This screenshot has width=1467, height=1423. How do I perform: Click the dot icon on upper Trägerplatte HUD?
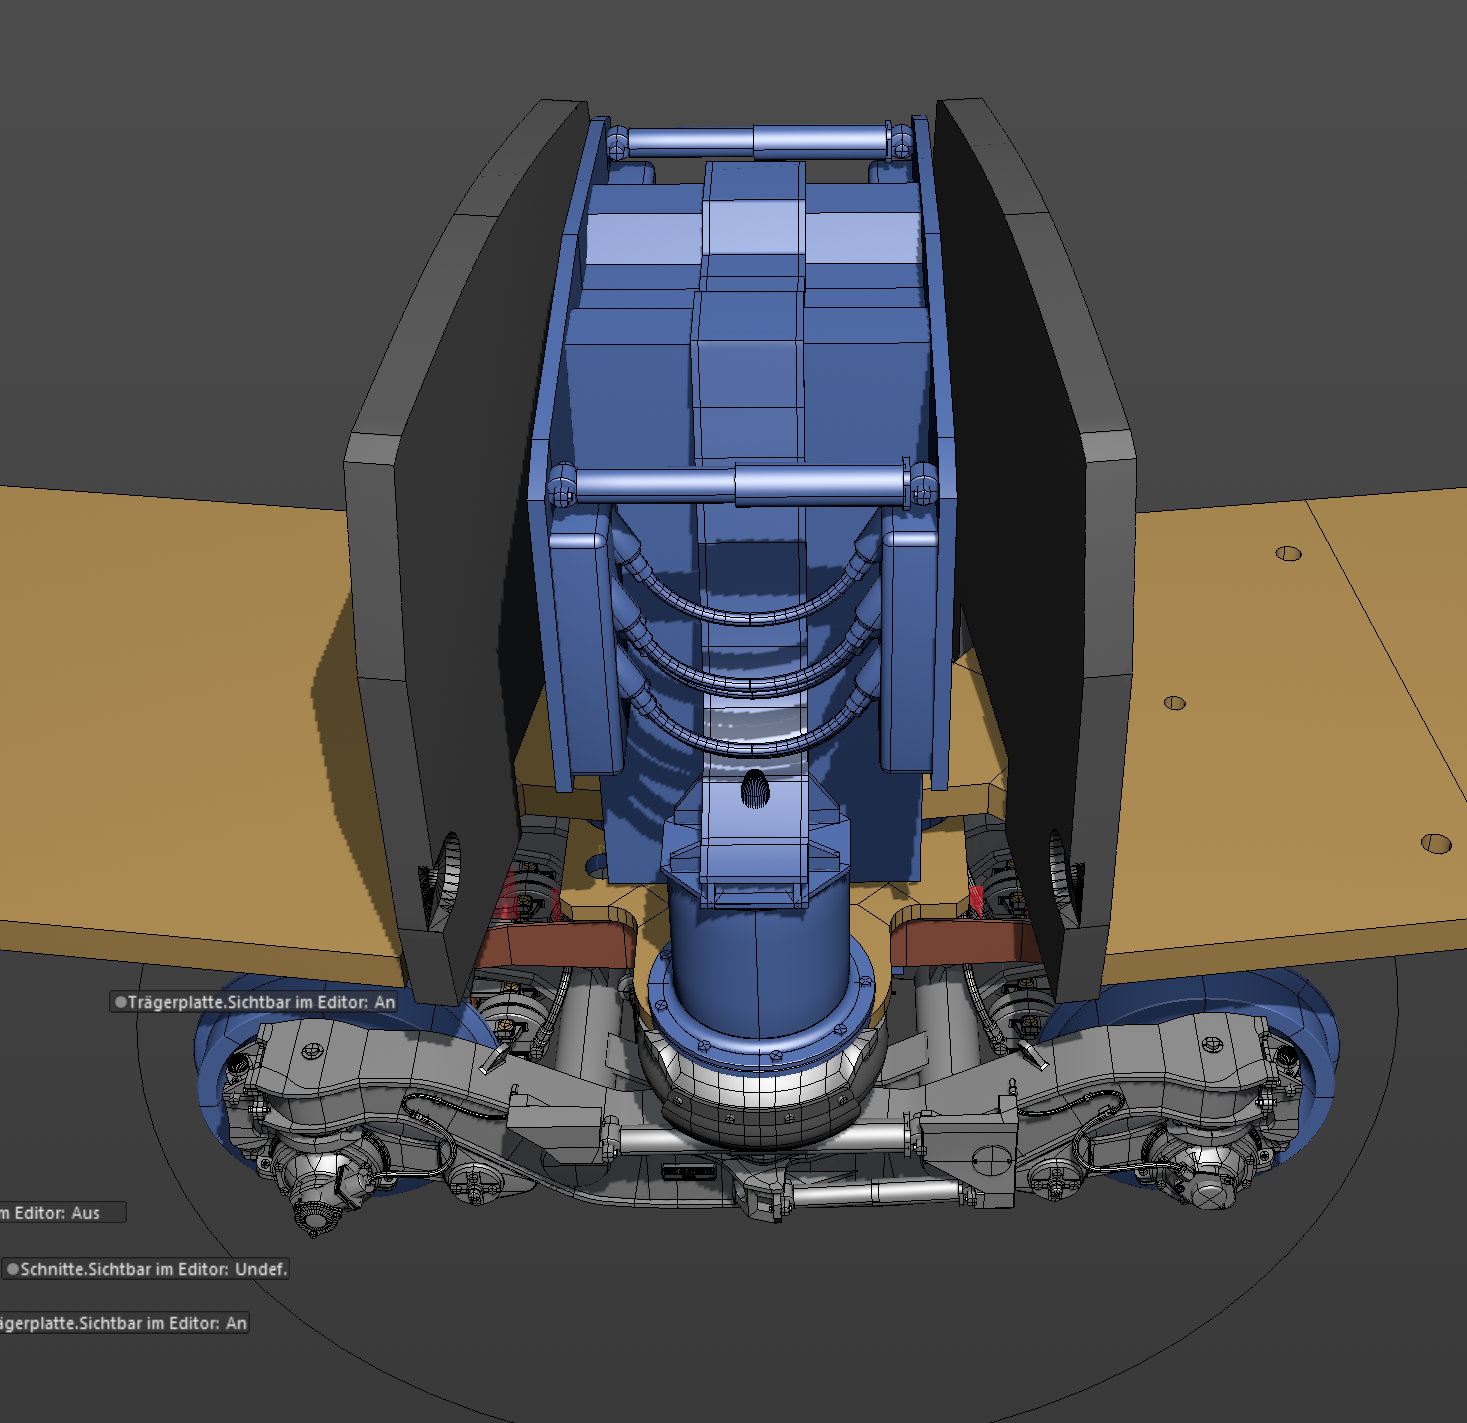(121, 1001)
